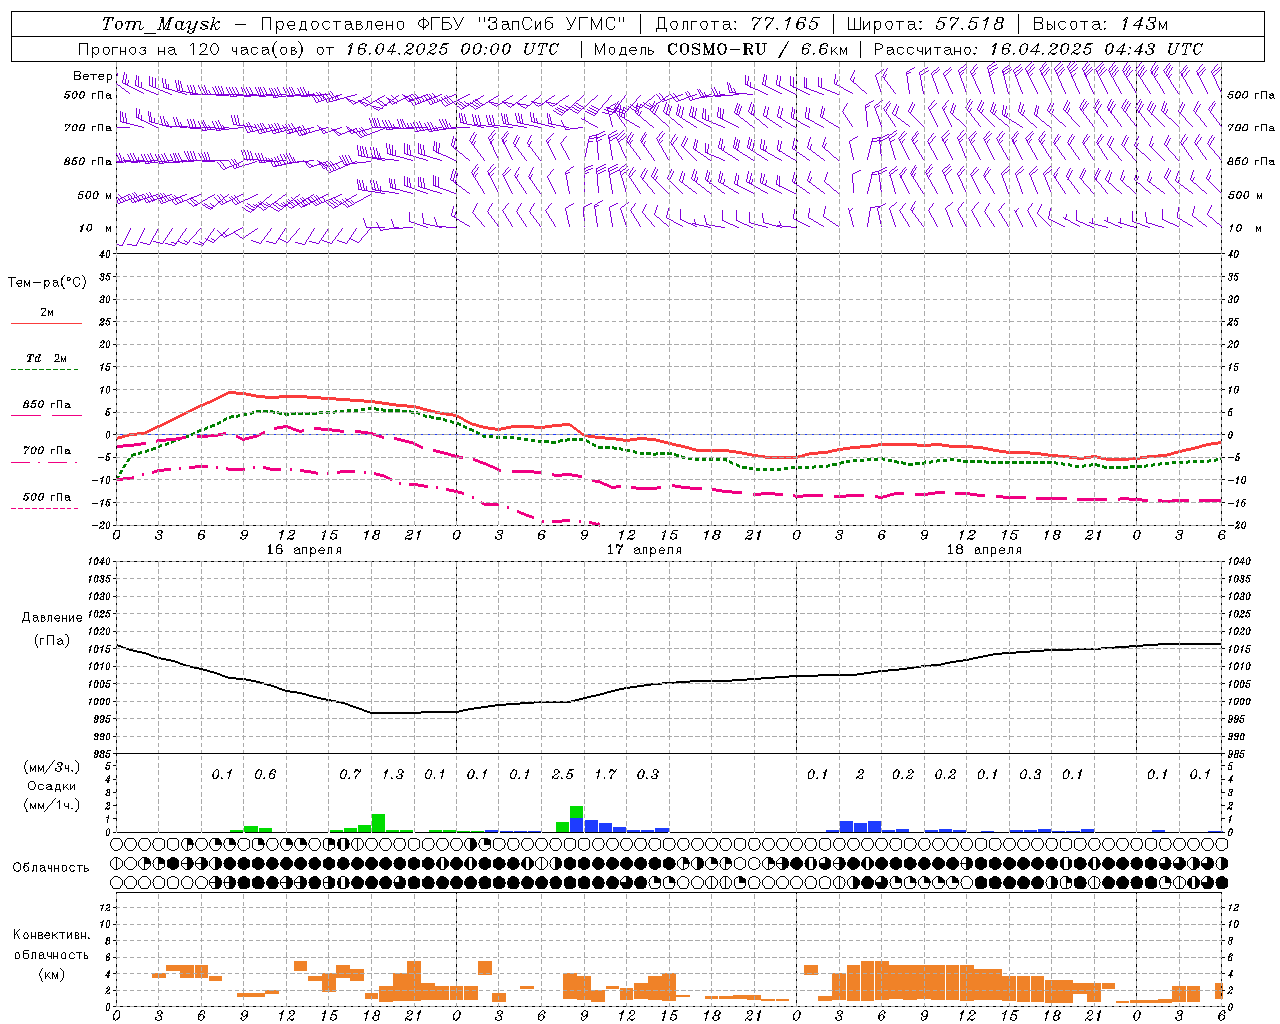The width and height of the screenshot is (1280, 1024).
Task: Click the (гПа) unit under Давление
Action: point(52,640)
